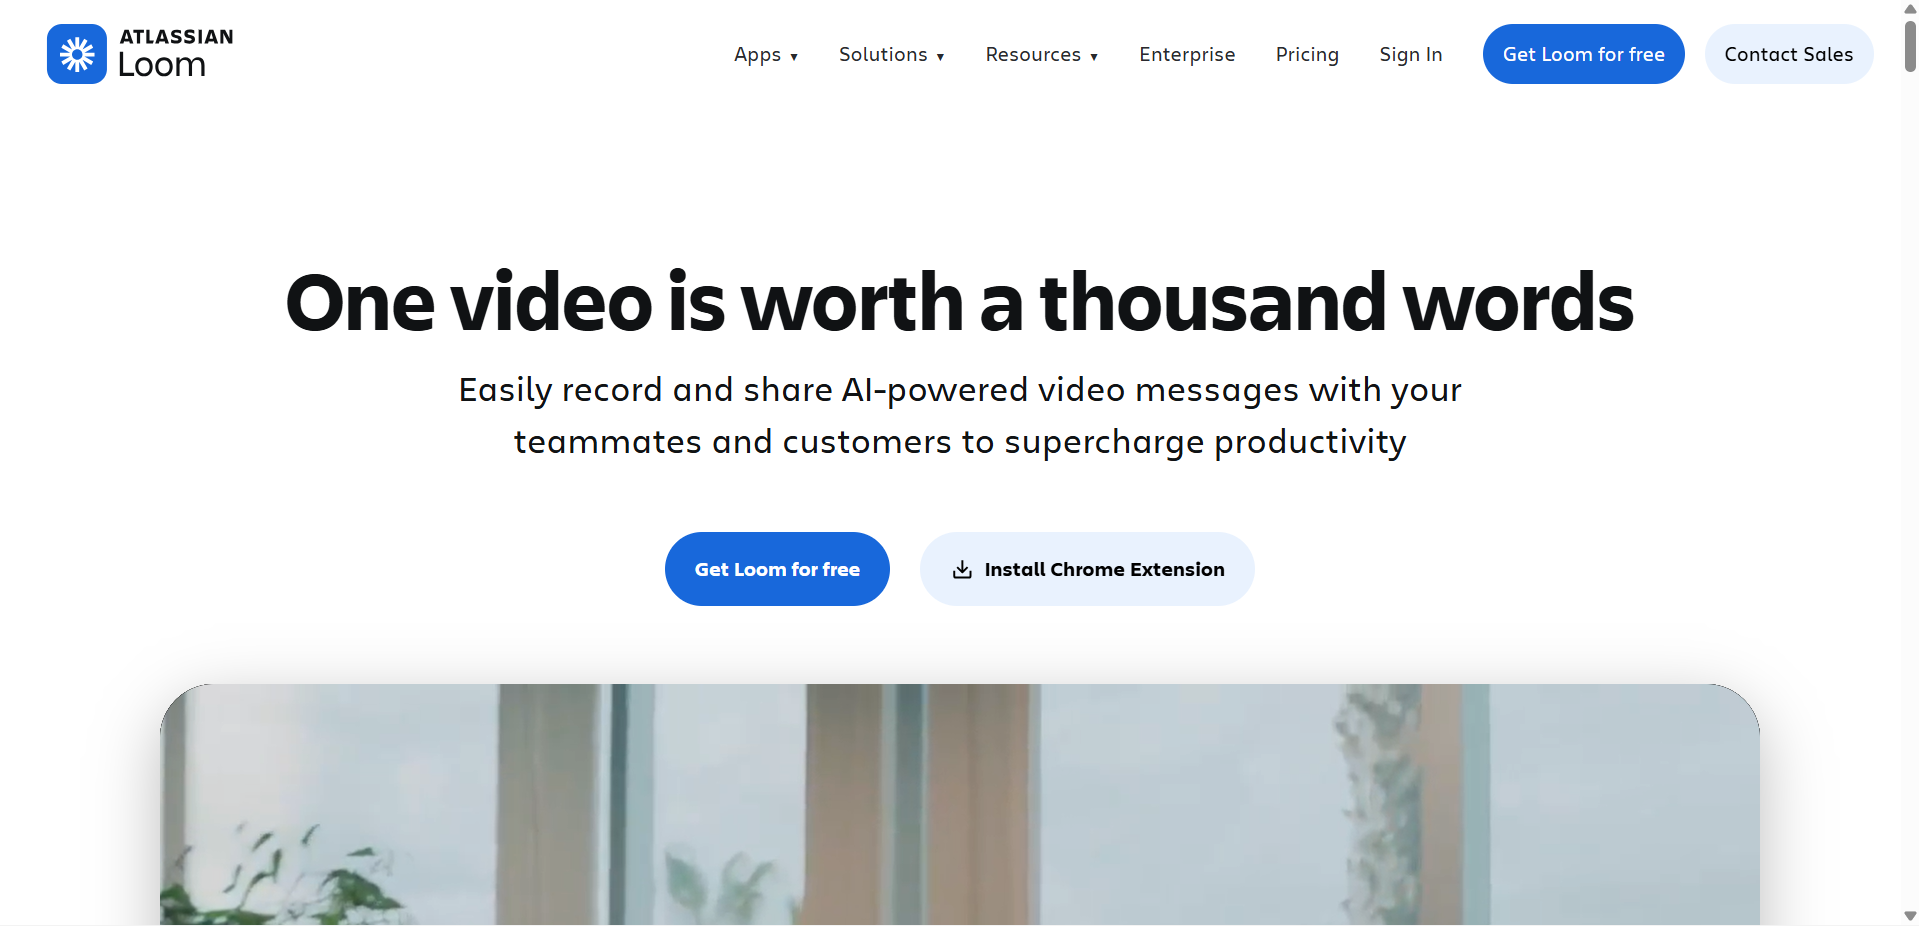This screenshot has width=1919, height=926.
Task: Click the download icon on Install Chrome Extension
Action: click(962, 570)
